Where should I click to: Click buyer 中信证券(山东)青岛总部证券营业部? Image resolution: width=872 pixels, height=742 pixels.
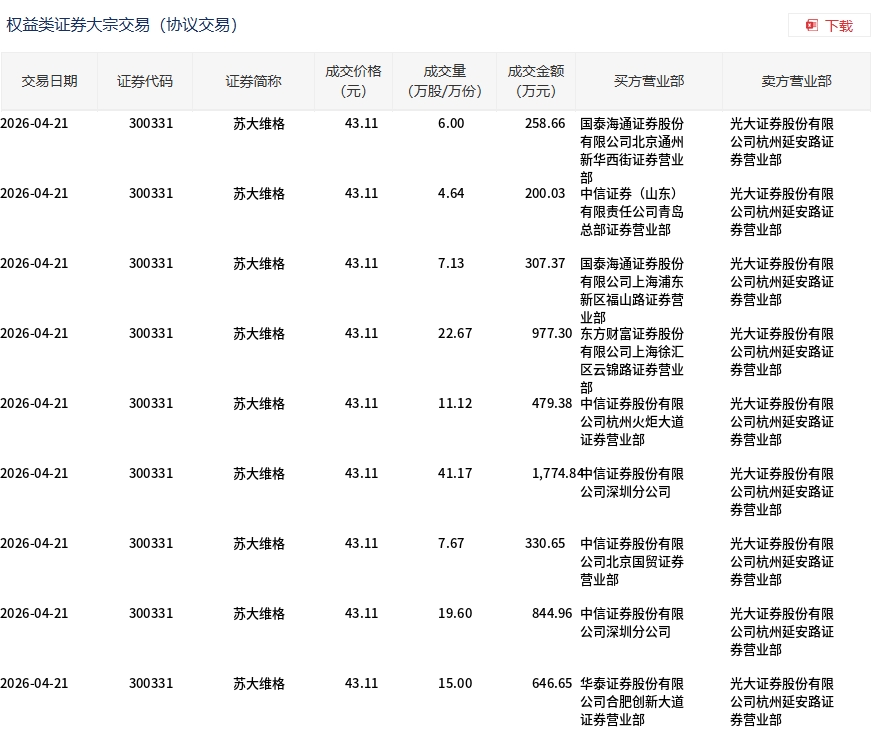[632, 212]
